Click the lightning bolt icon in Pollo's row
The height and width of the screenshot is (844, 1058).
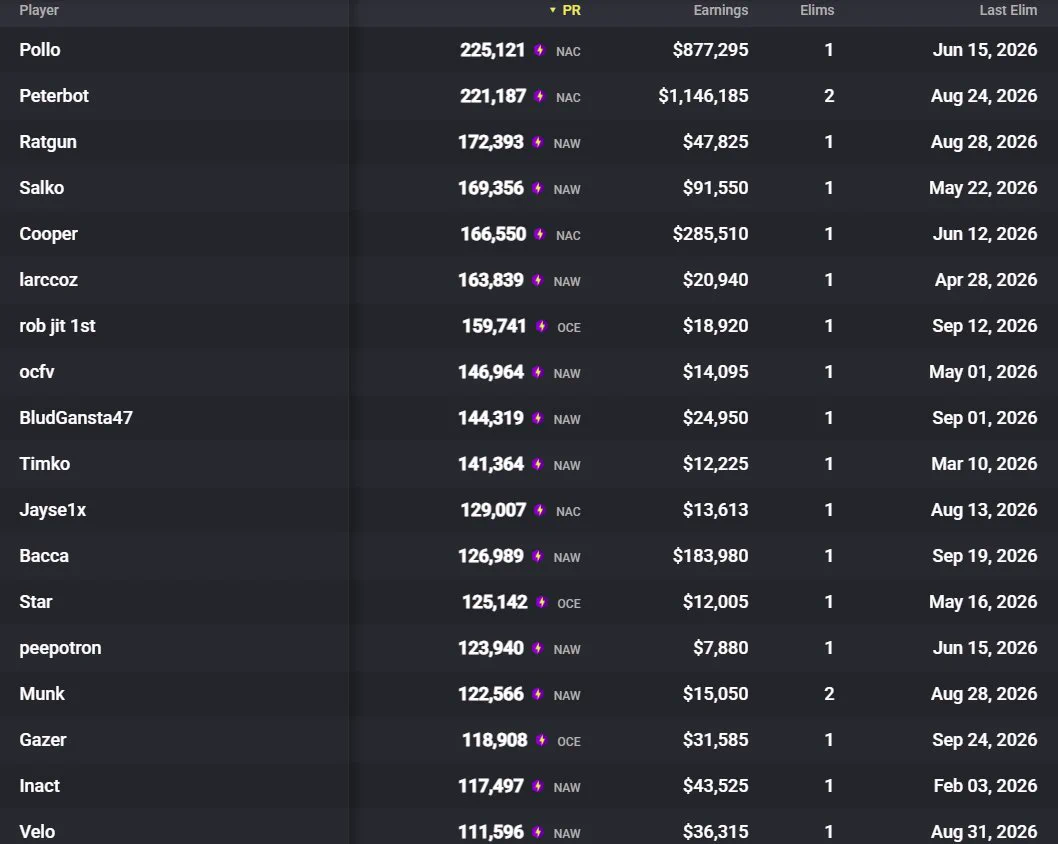[539, 50]
